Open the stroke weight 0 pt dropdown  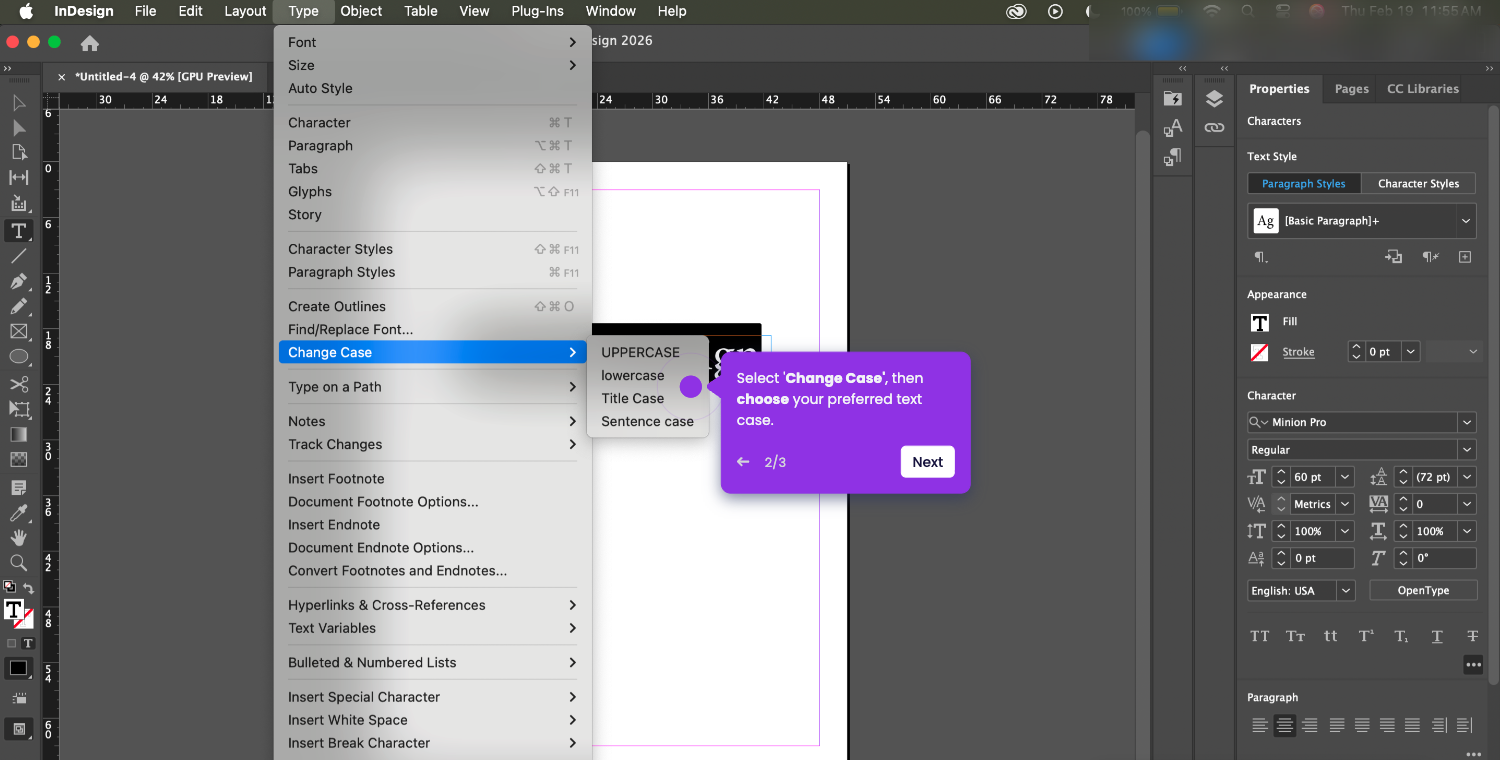(x=1411, y=352)
